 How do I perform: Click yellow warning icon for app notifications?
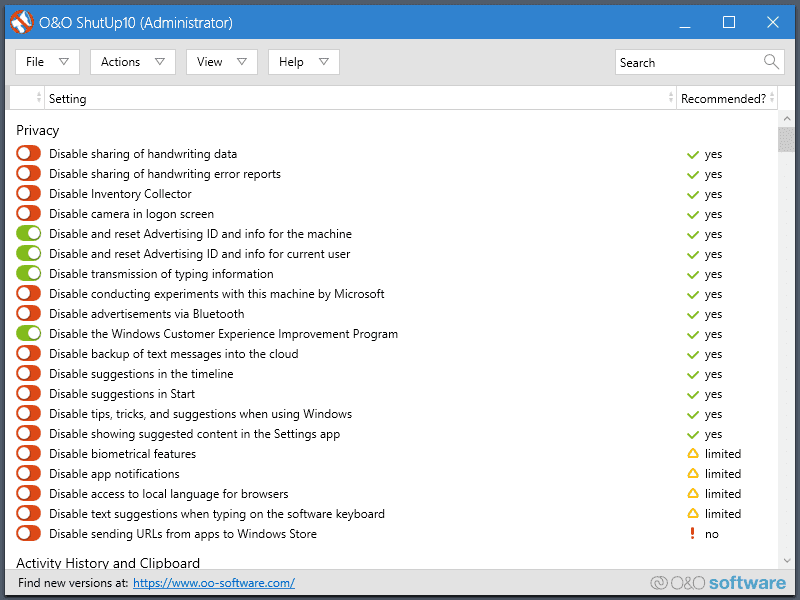[692, 473]
